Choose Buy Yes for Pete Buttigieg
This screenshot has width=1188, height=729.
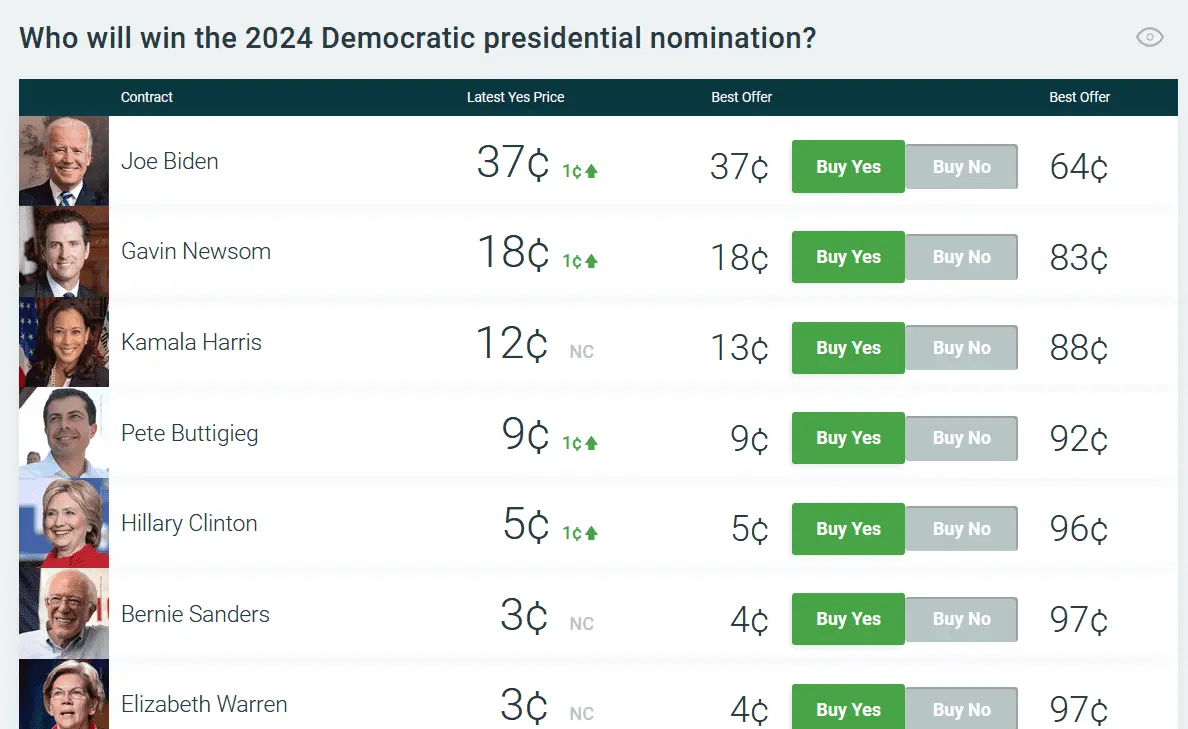(x=848, y=438)
